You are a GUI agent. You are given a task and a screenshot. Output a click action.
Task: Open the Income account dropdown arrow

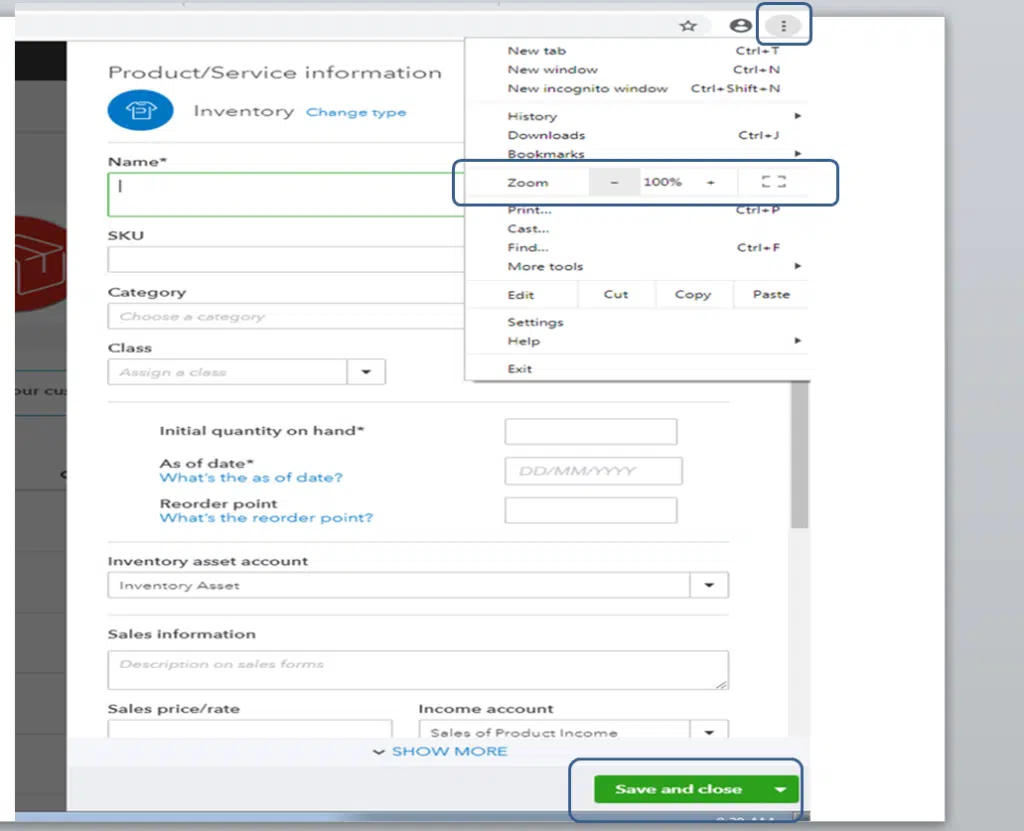click(x=709, y=732)
